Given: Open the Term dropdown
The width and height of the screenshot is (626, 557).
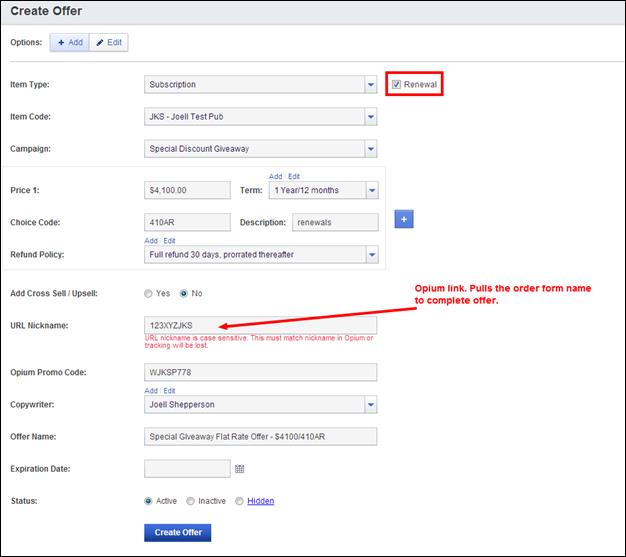Looking at the screenshot, I should point(323,190).
